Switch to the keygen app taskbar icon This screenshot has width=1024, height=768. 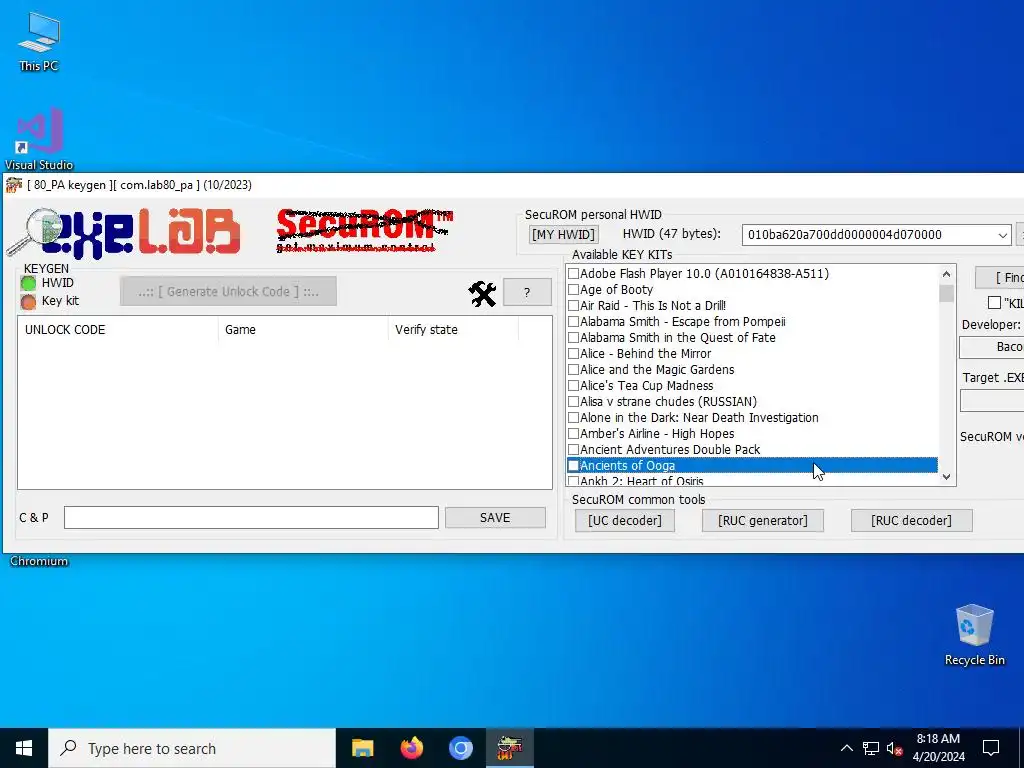point(510,748)
